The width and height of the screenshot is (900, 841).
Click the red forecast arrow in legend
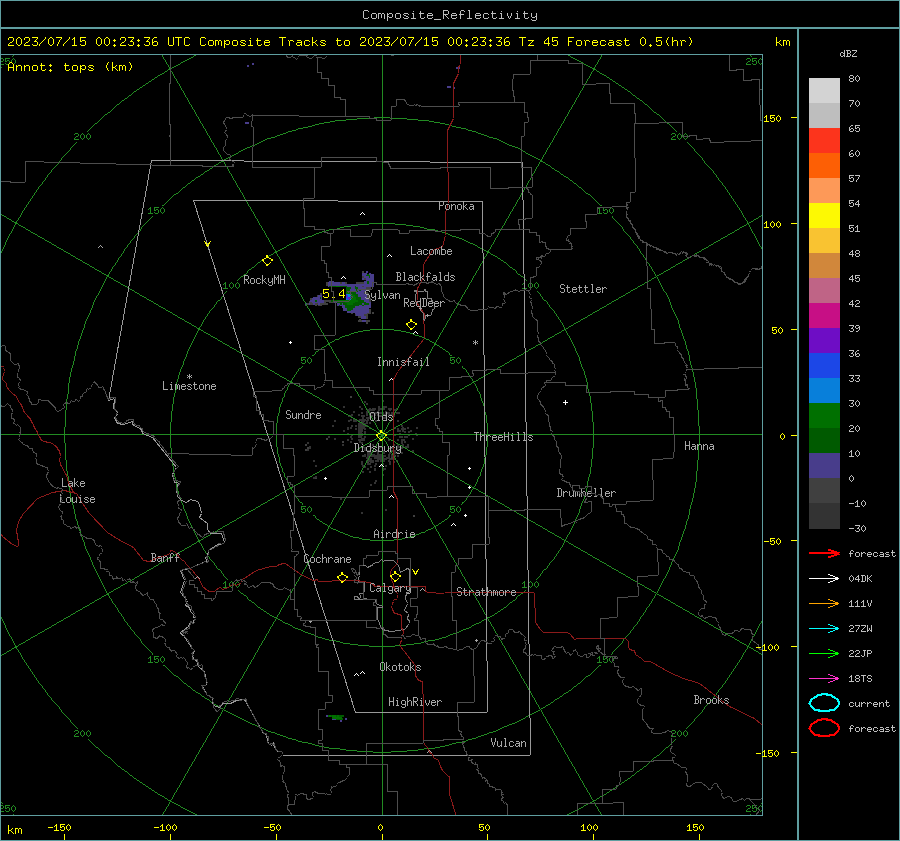pos(824,553)
